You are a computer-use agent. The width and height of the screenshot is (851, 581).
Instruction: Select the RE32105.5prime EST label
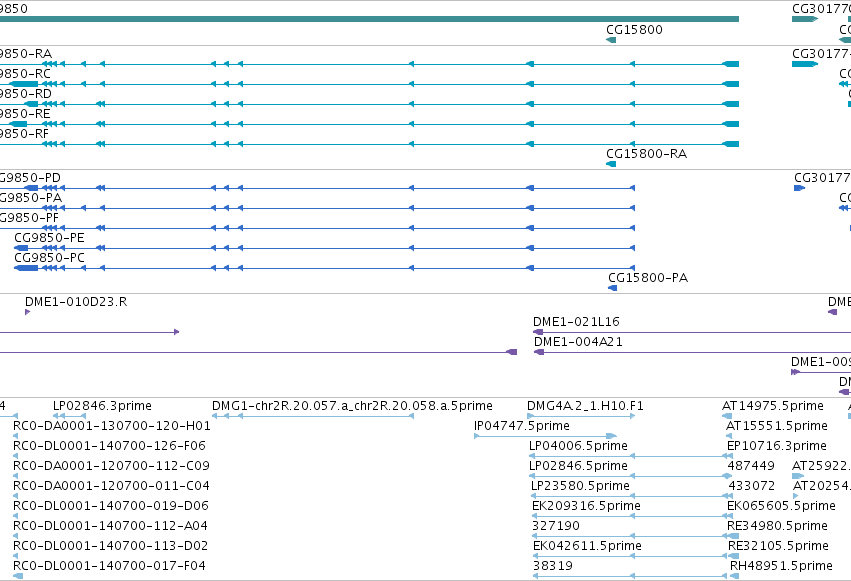click(778, 546)
